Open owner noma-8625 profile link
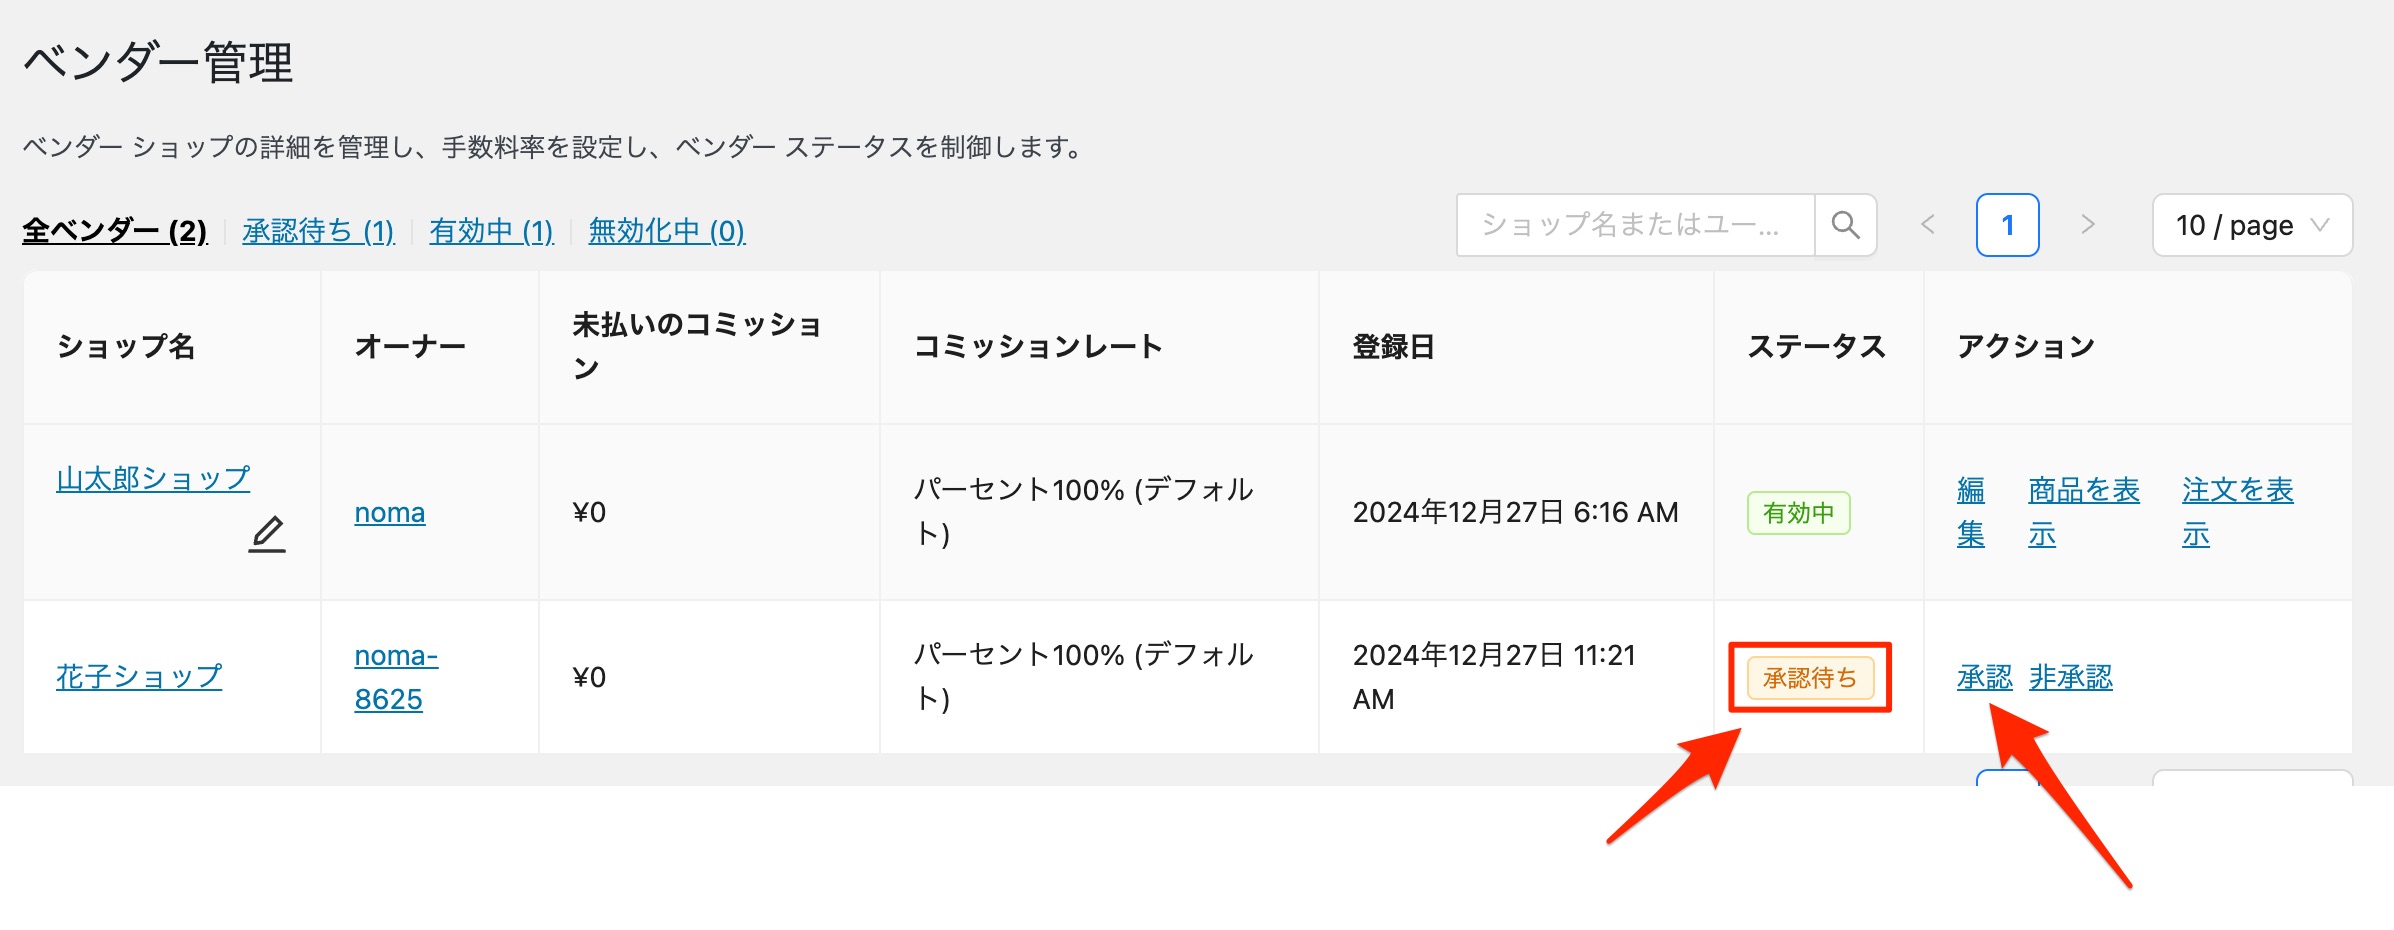Image resolution: width=2394 pixels, height=930 pixels. pos(395,677)
